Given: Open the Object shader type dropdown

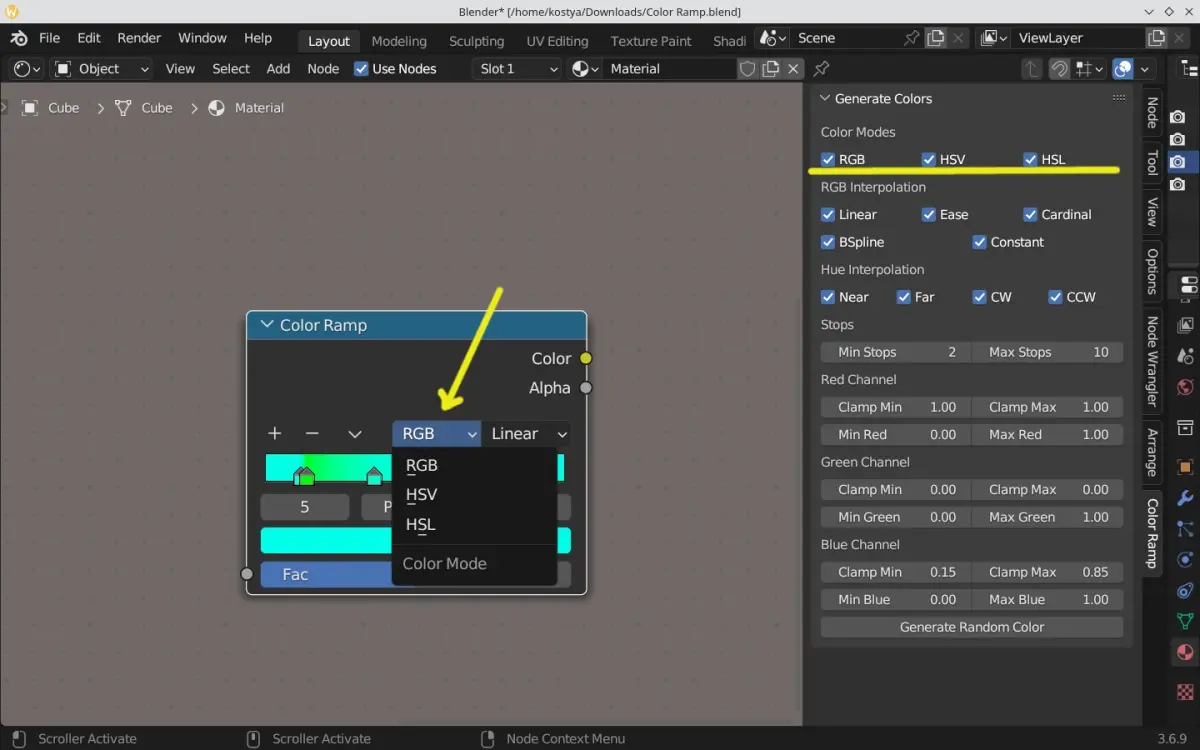Looking at the screenshot, I should pos(102,69).
